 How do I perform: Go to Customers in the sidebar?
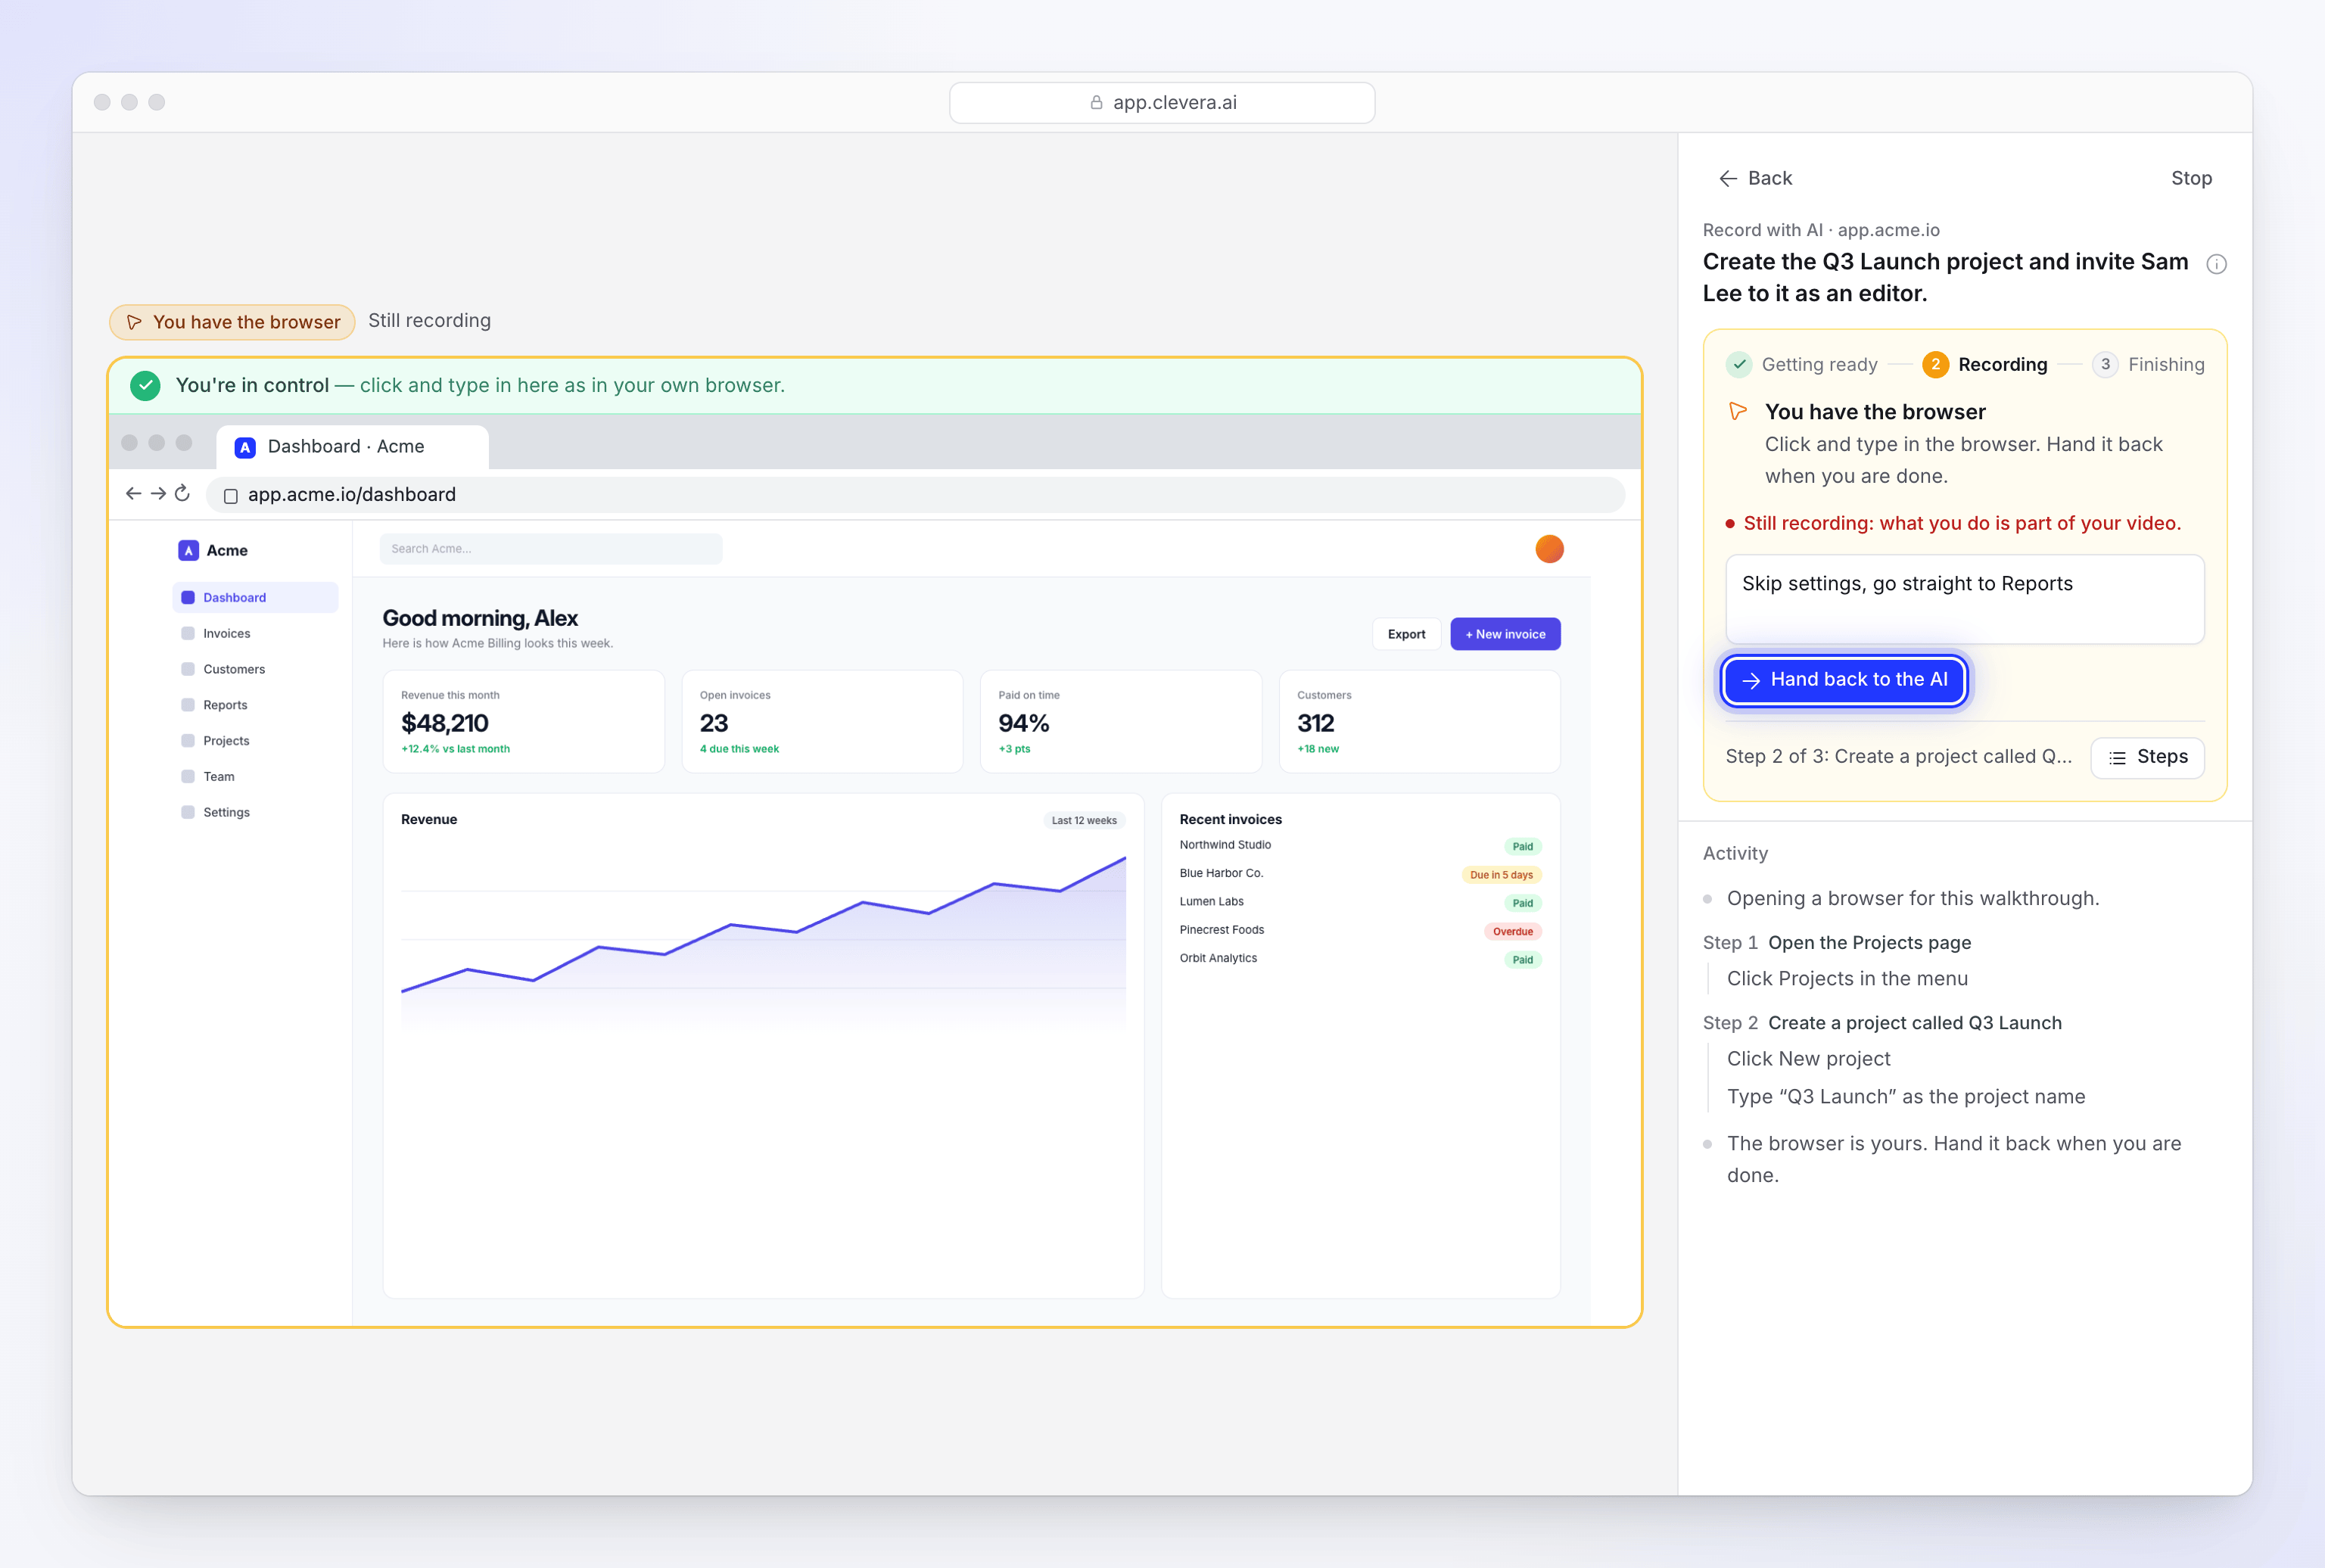(x=255, y=669)
